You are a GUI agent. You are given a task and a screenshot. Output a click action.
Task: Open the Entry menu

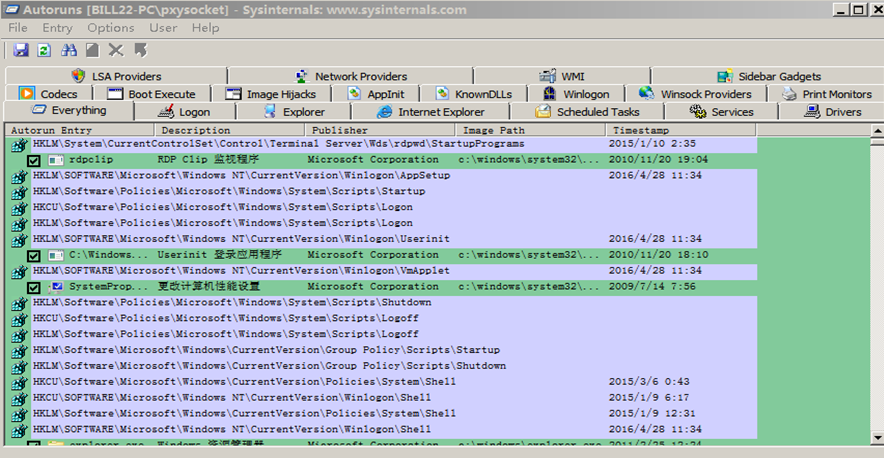58,28
